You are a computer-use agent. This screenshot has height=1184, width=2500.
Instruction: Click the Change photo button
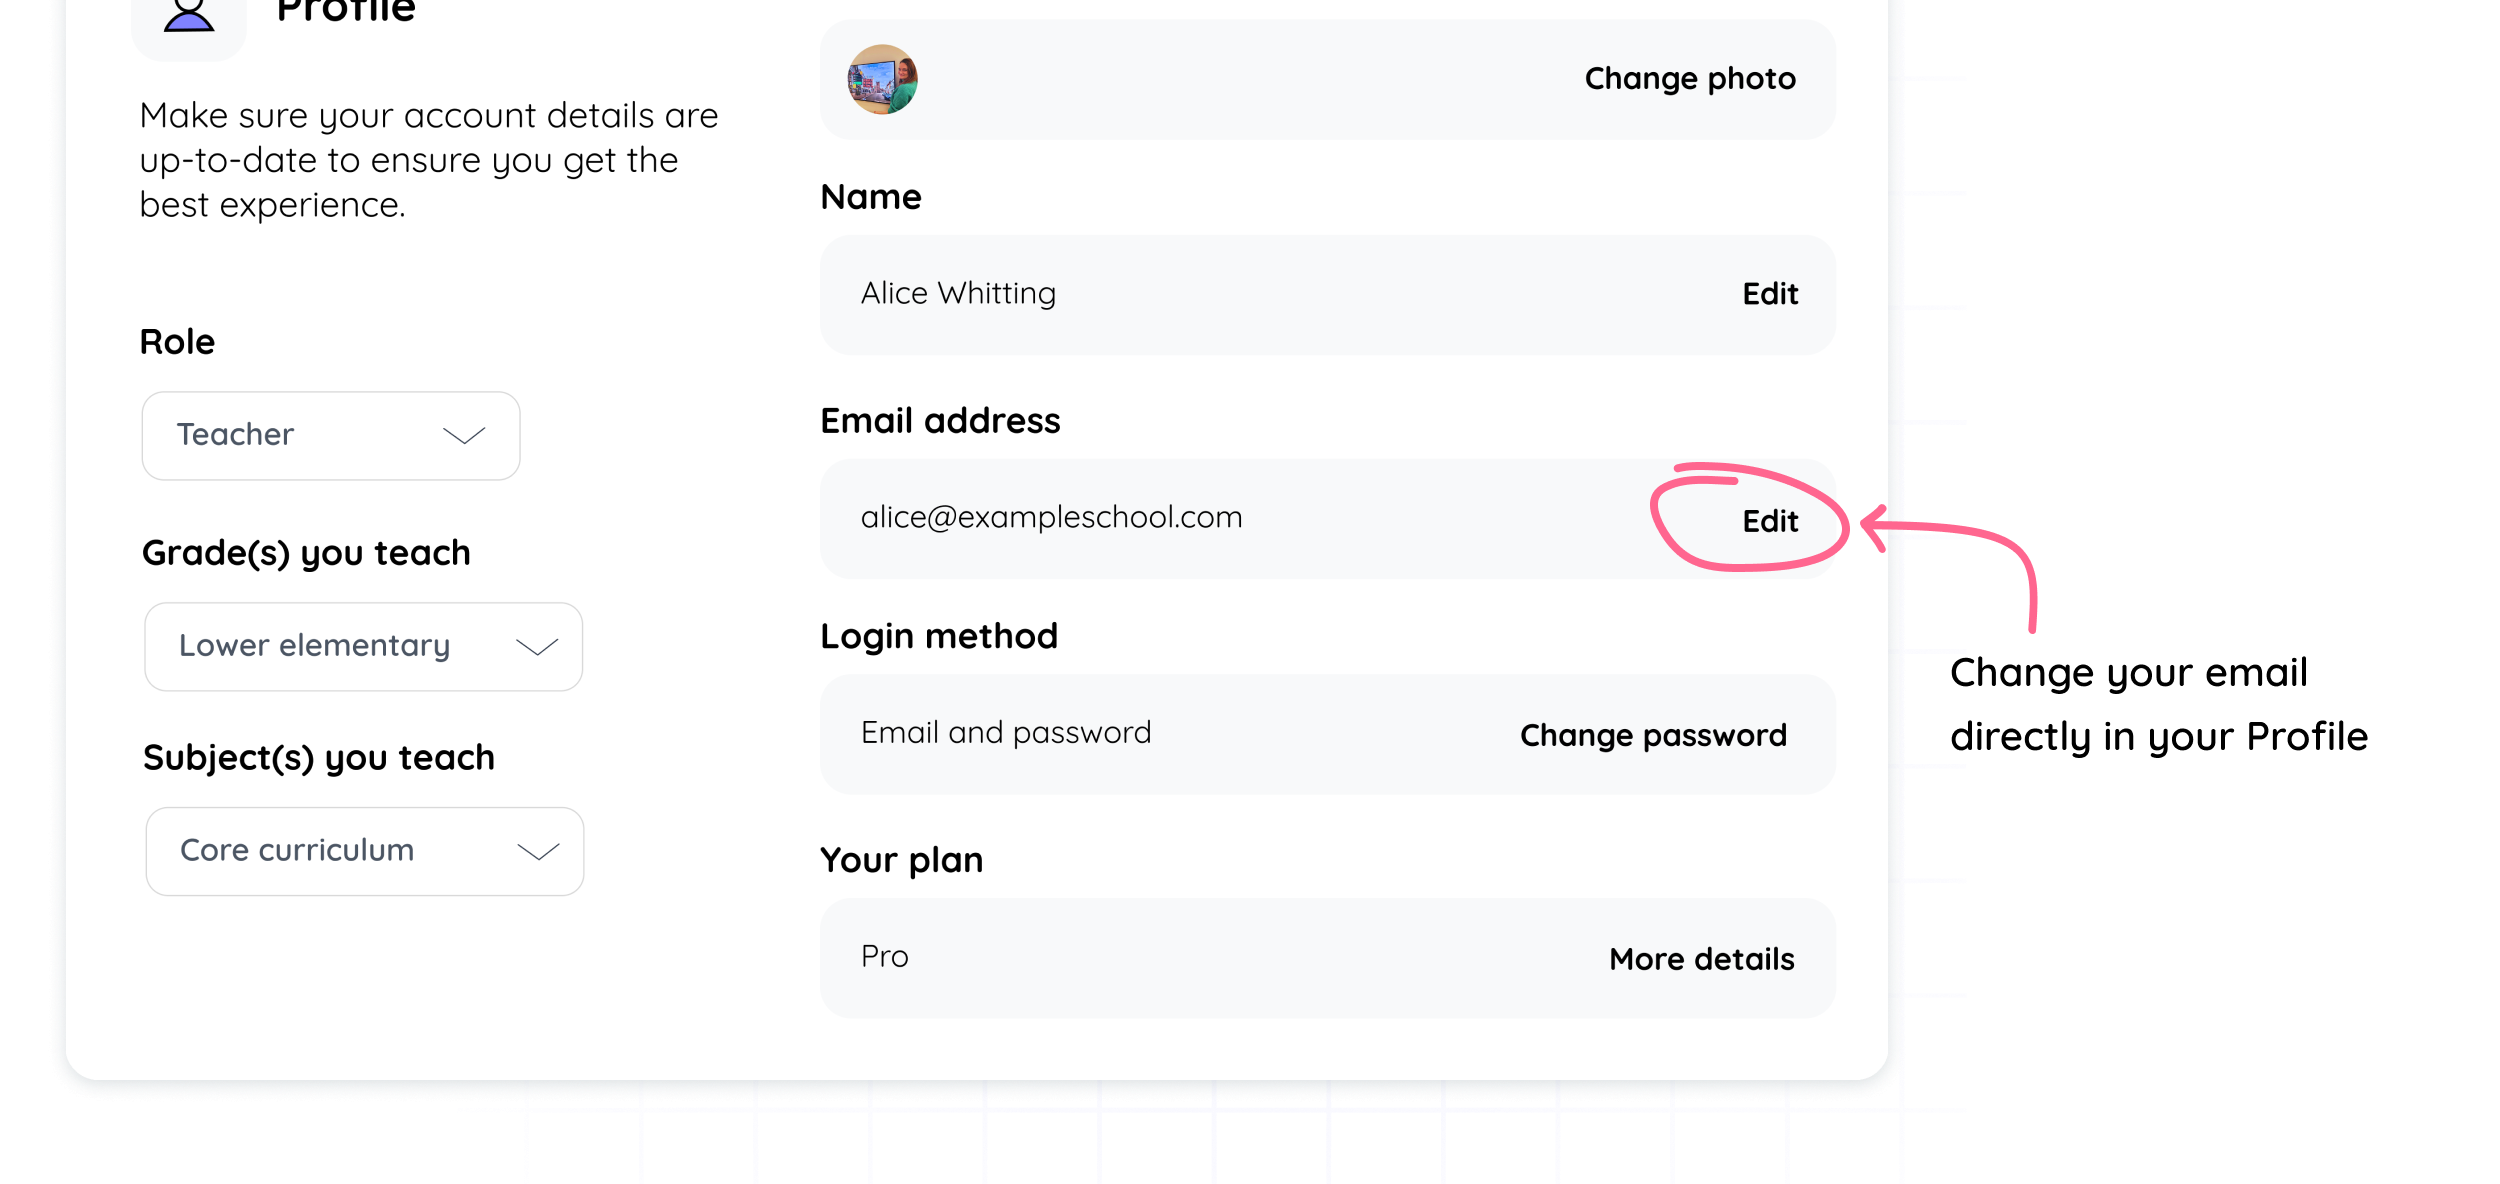point(1689,79)
